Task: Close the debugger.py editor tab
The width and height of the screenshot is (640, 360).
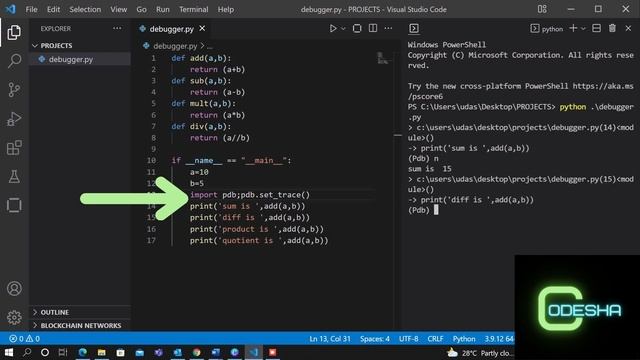Action: (202, 29)
